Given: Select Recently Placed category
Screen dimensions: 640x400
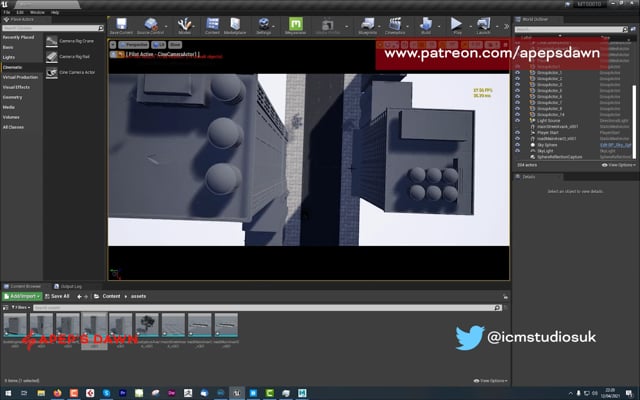Looking at the screenshot, I should coord(18,37).
